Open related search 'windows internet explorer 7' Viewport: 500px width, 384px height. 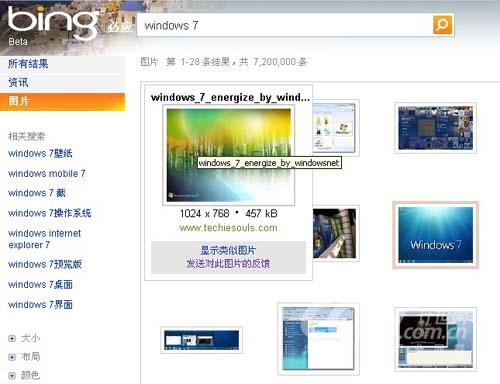click(44, 239)
